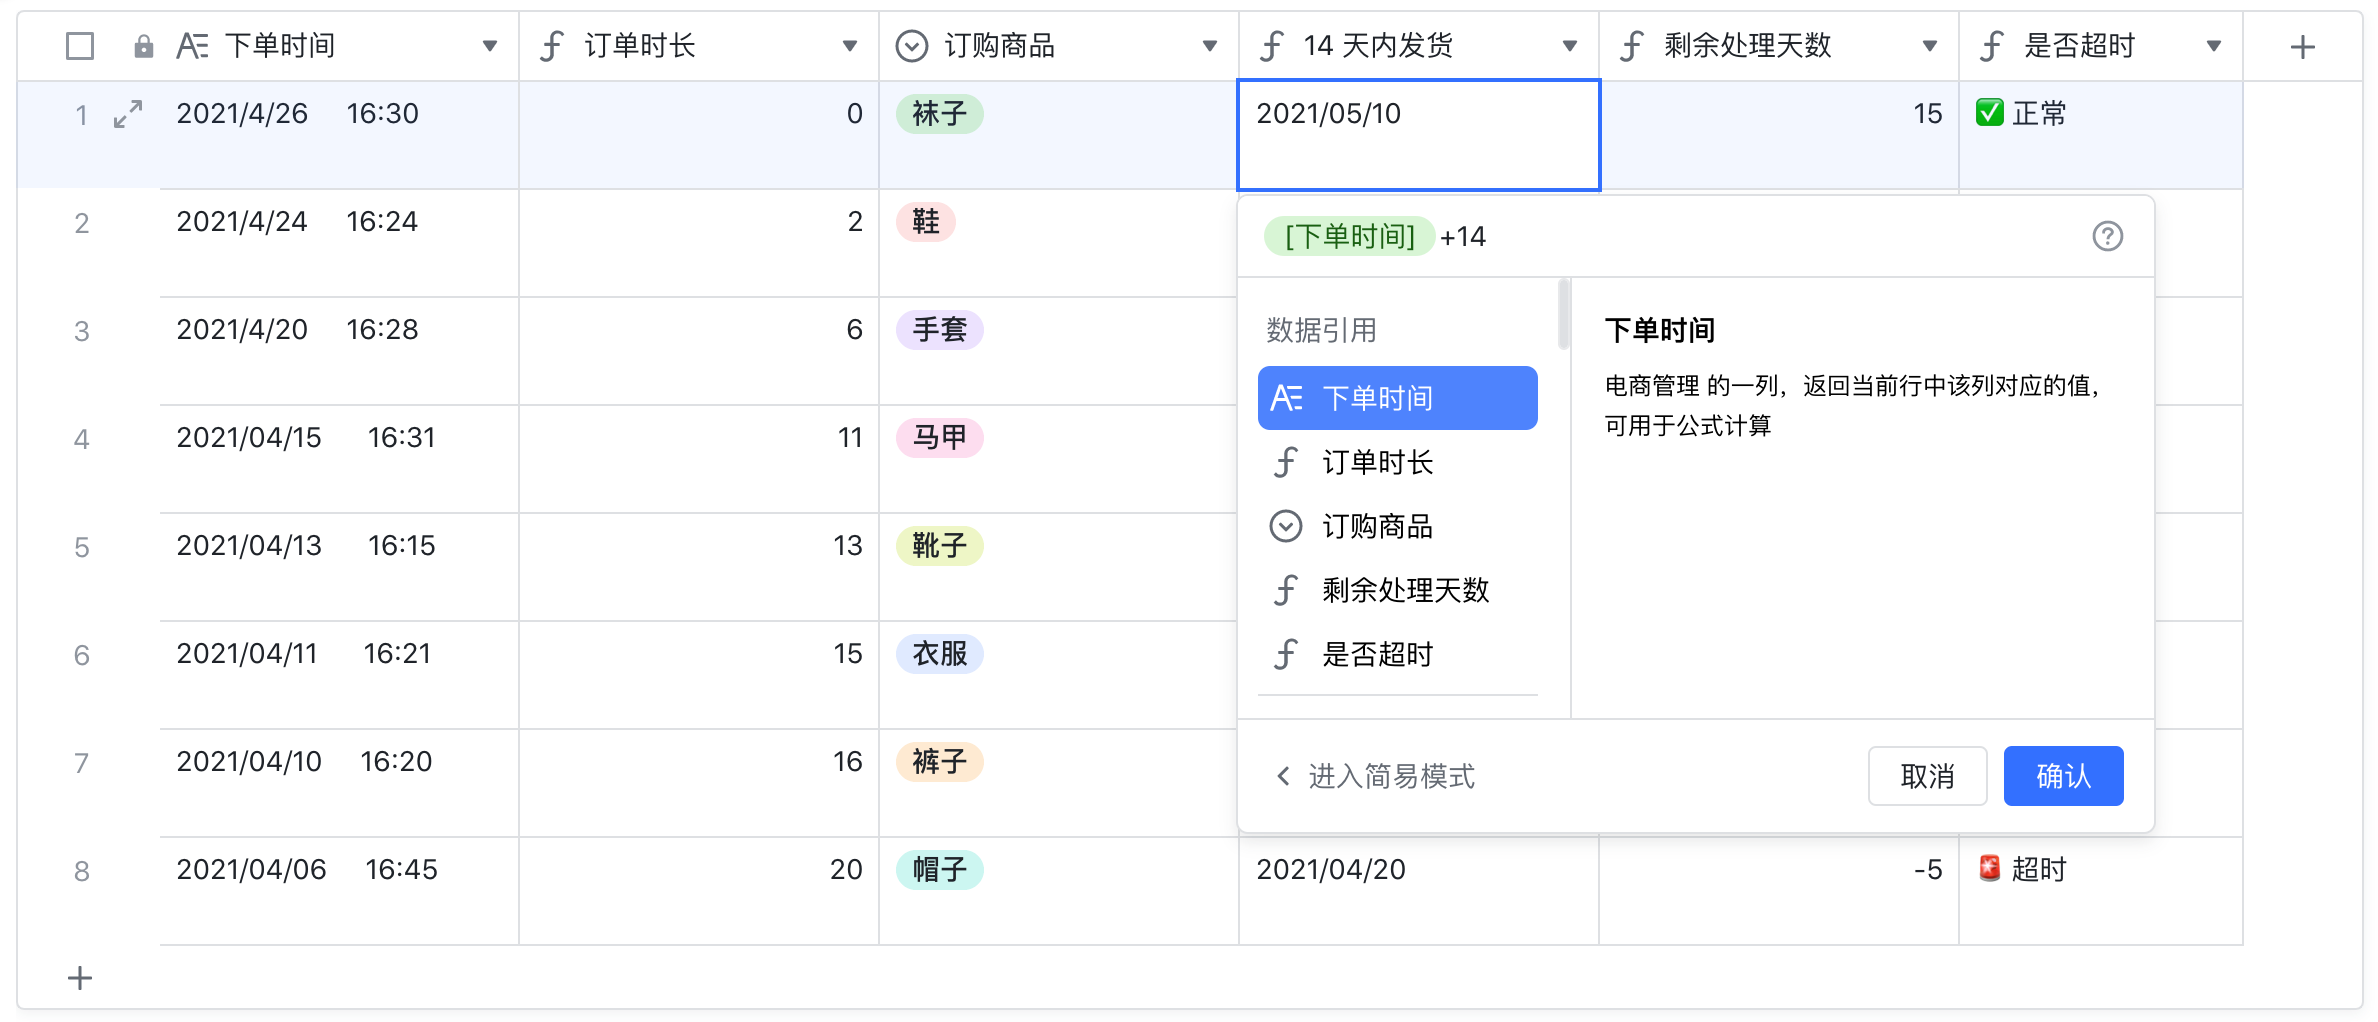Open the help icon in the formula editor
The height and width of the screenshot is (1022, 2378).
click(x=2108, y=236)
